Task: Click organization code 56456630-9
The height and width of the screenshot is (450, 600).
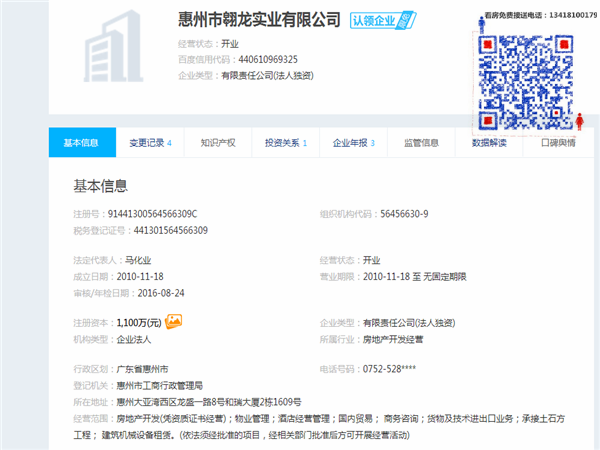Action: point(404,214)
